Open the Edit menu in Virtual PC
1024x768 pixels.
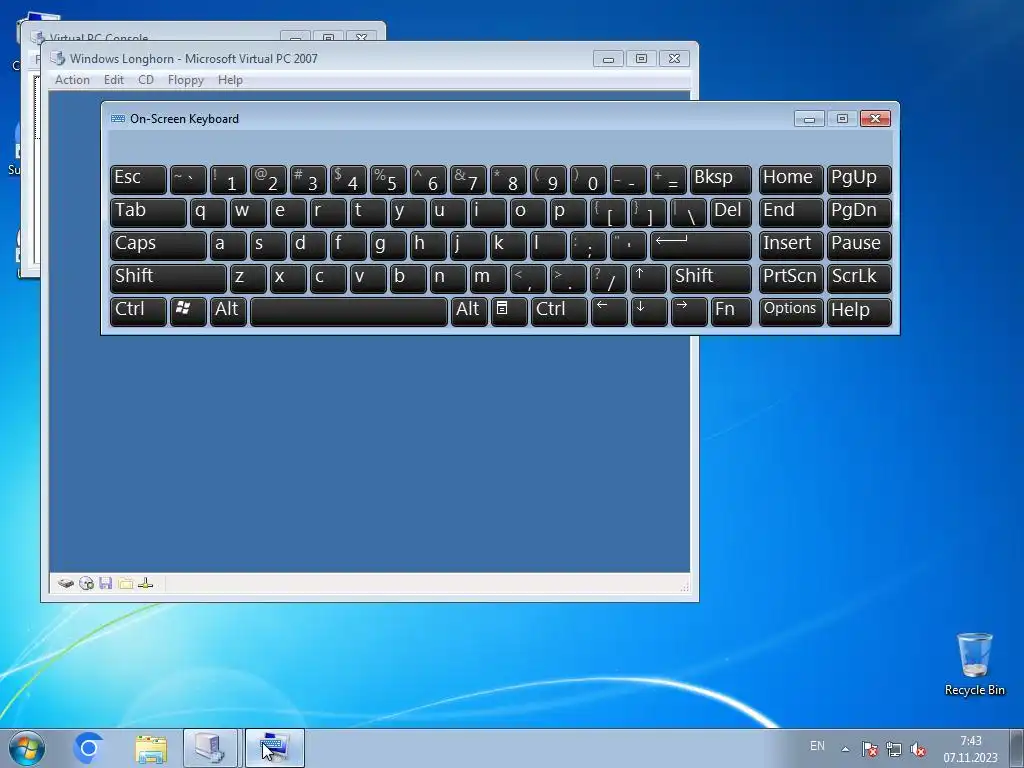[114, 80]
